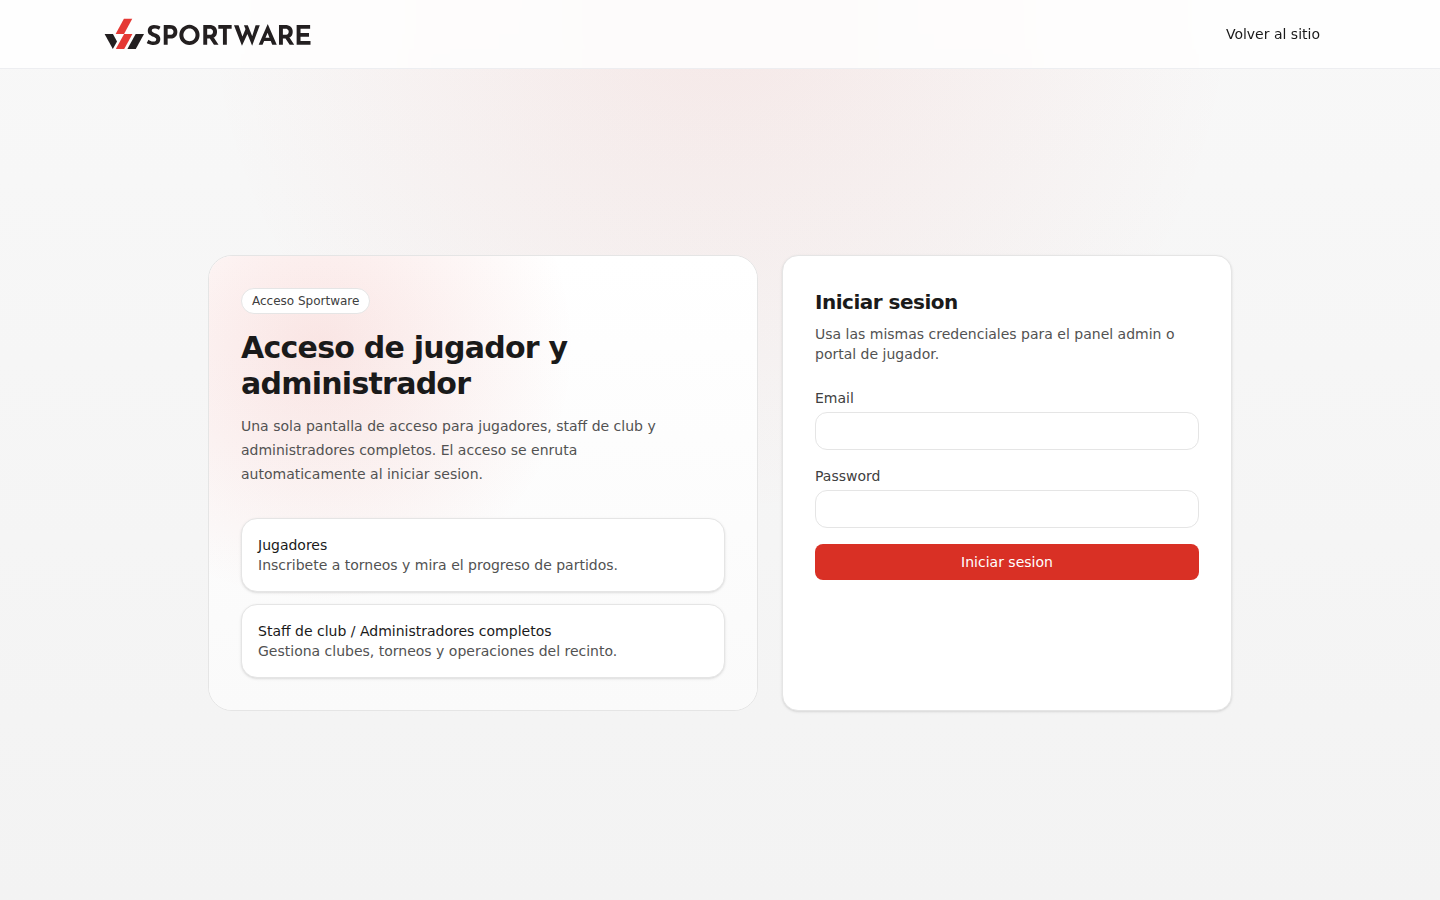Click the Password field label

click(x=847, y=476)
